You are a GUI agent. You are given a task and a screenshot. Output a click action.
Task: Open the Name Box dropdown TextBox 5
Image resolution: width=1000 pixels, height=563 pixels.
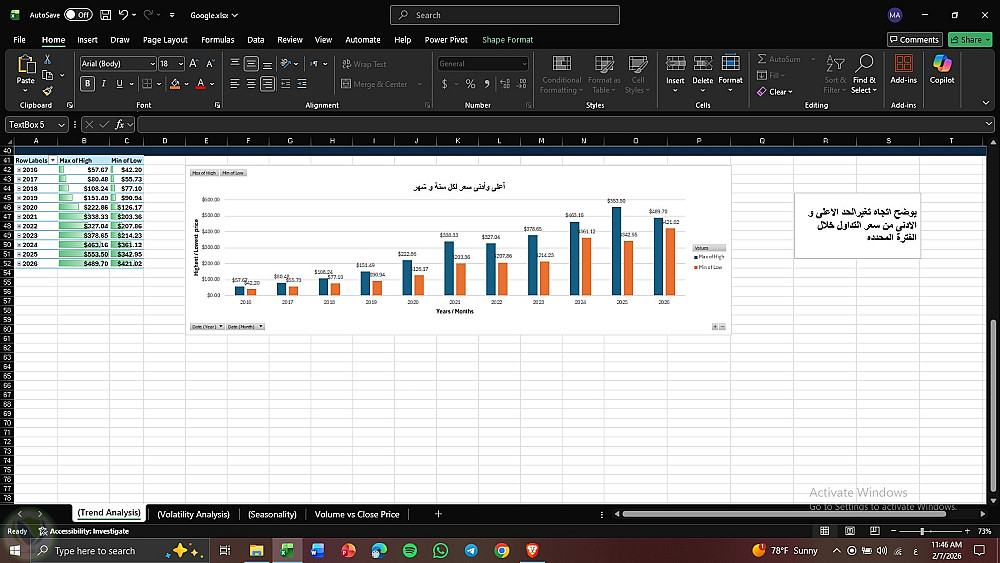click(61, 125)
